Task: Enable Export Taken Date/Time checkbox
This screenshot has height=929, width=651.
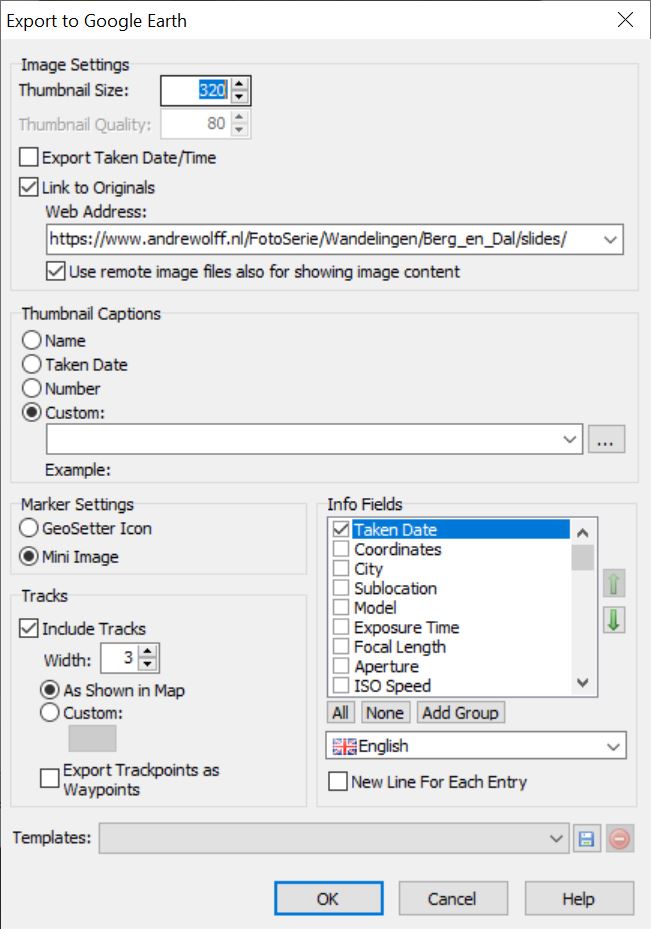Action: (x=29, y=158)
